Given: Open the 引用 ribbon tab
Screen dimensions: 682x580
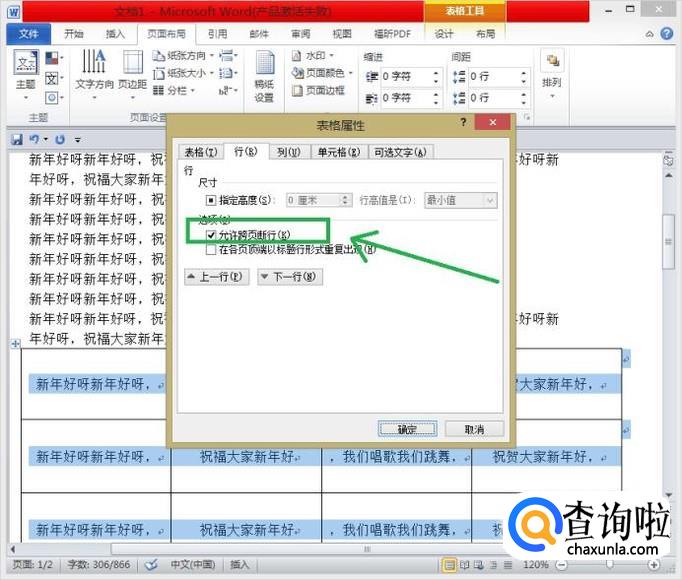Looking at the screenshot, I should click(x=217, y=34).
